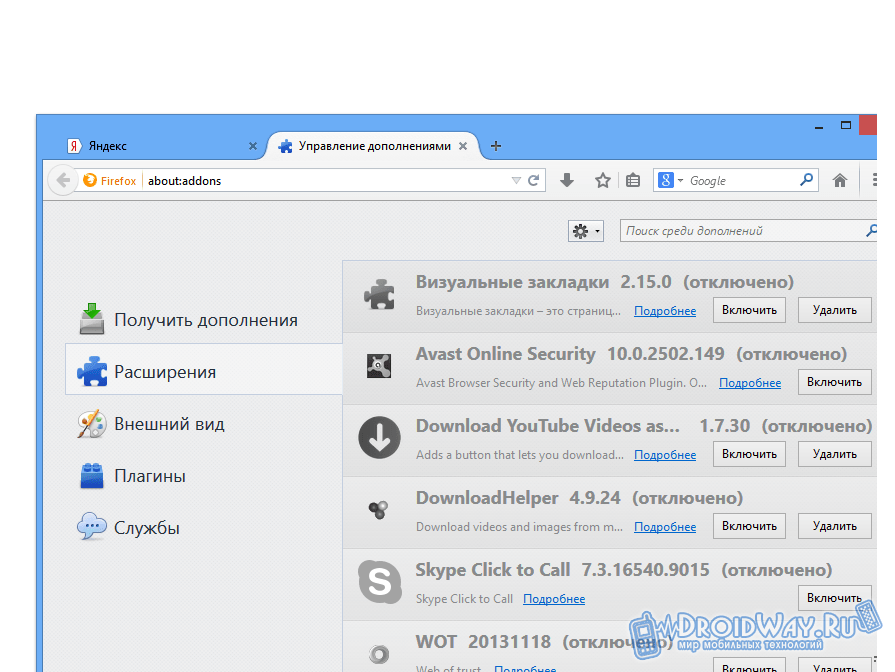
Task: Click the Download YouTube Videos arrow icon
Action: point(379,437)
